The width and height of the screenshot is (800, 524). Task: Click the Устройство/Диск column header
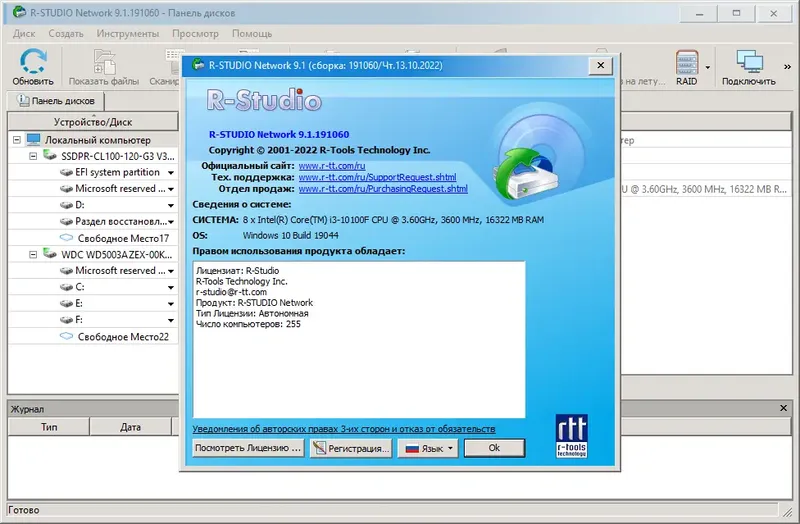(x=93, y=122)
